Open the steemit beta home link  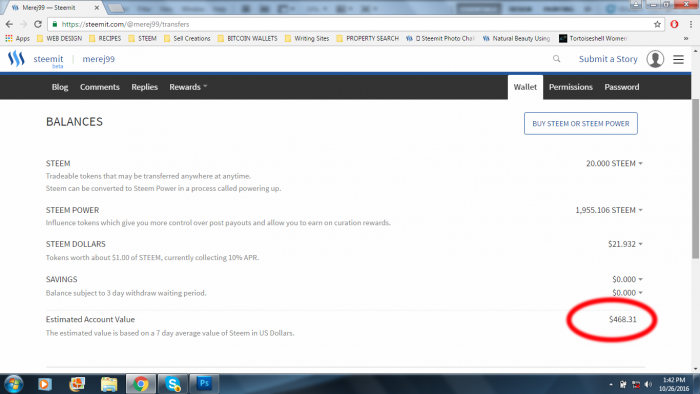pos(48,60)
